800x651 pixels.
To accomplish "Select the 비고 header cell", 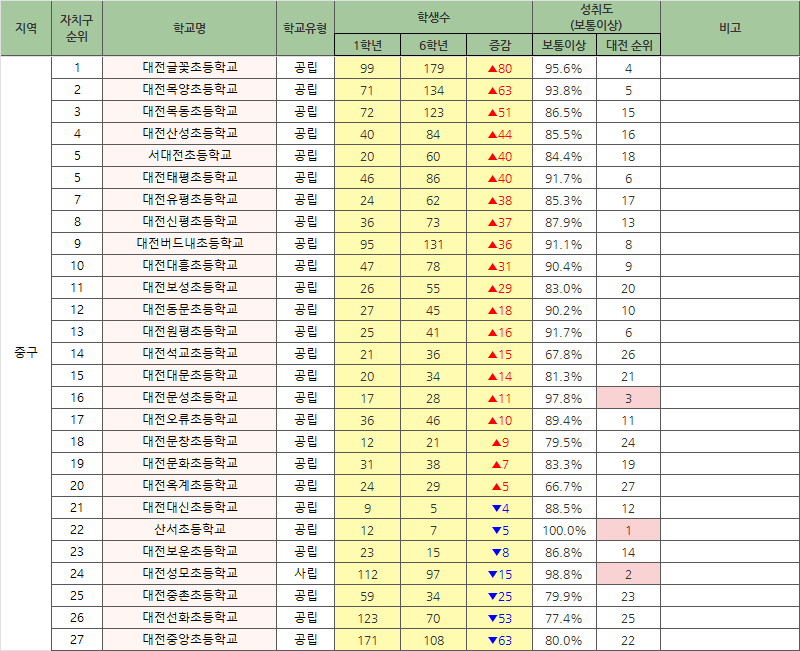I will point(730,28).
